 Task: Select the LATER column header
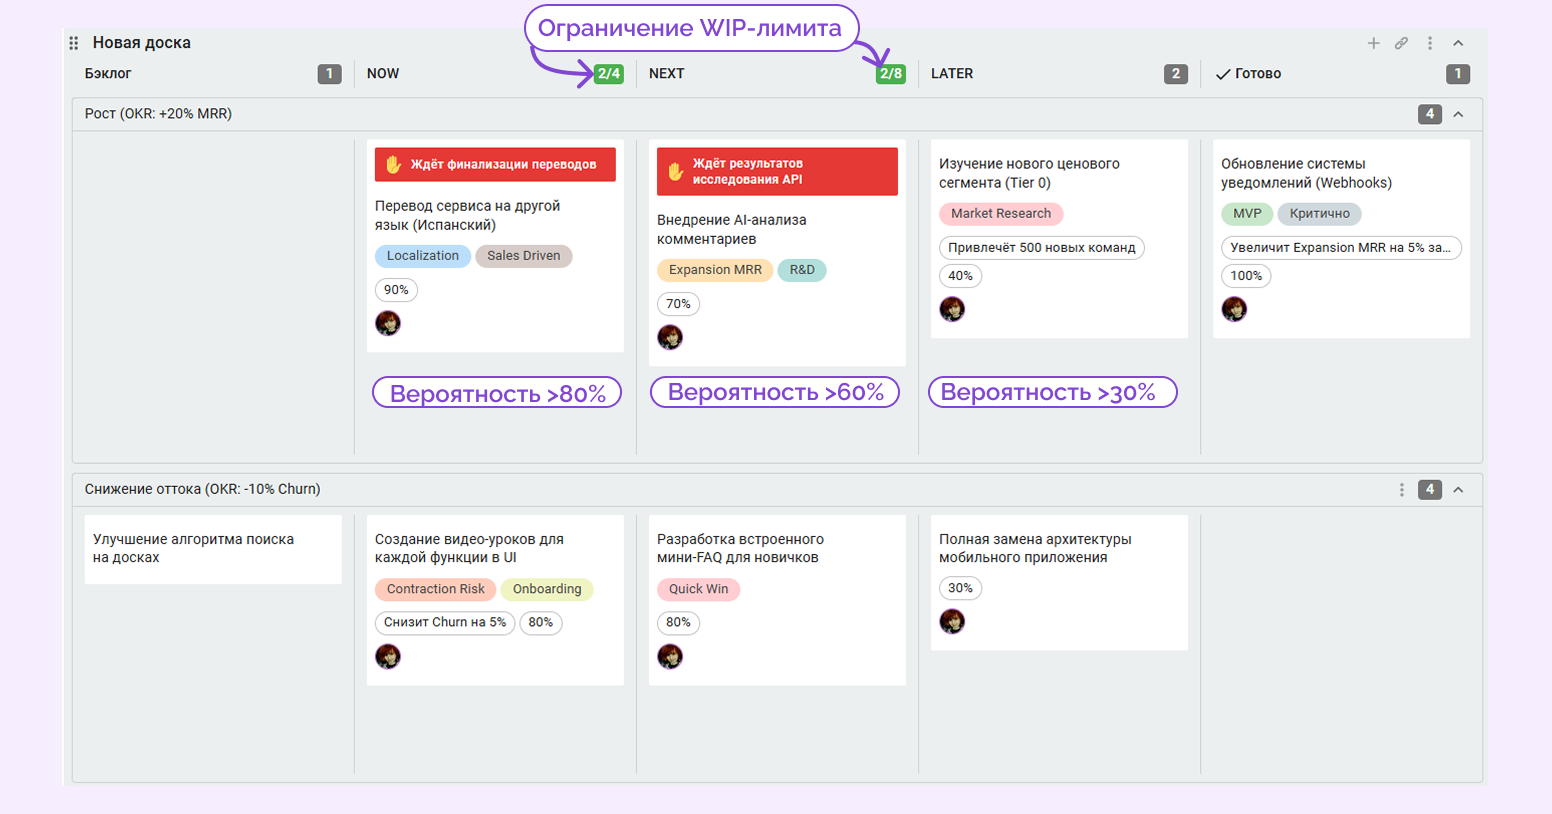(951, 73)
